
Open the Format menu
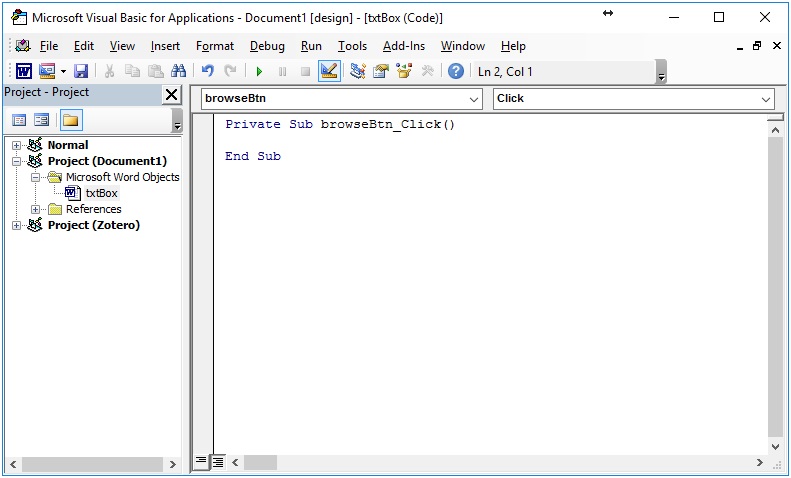tap(215, 46)
